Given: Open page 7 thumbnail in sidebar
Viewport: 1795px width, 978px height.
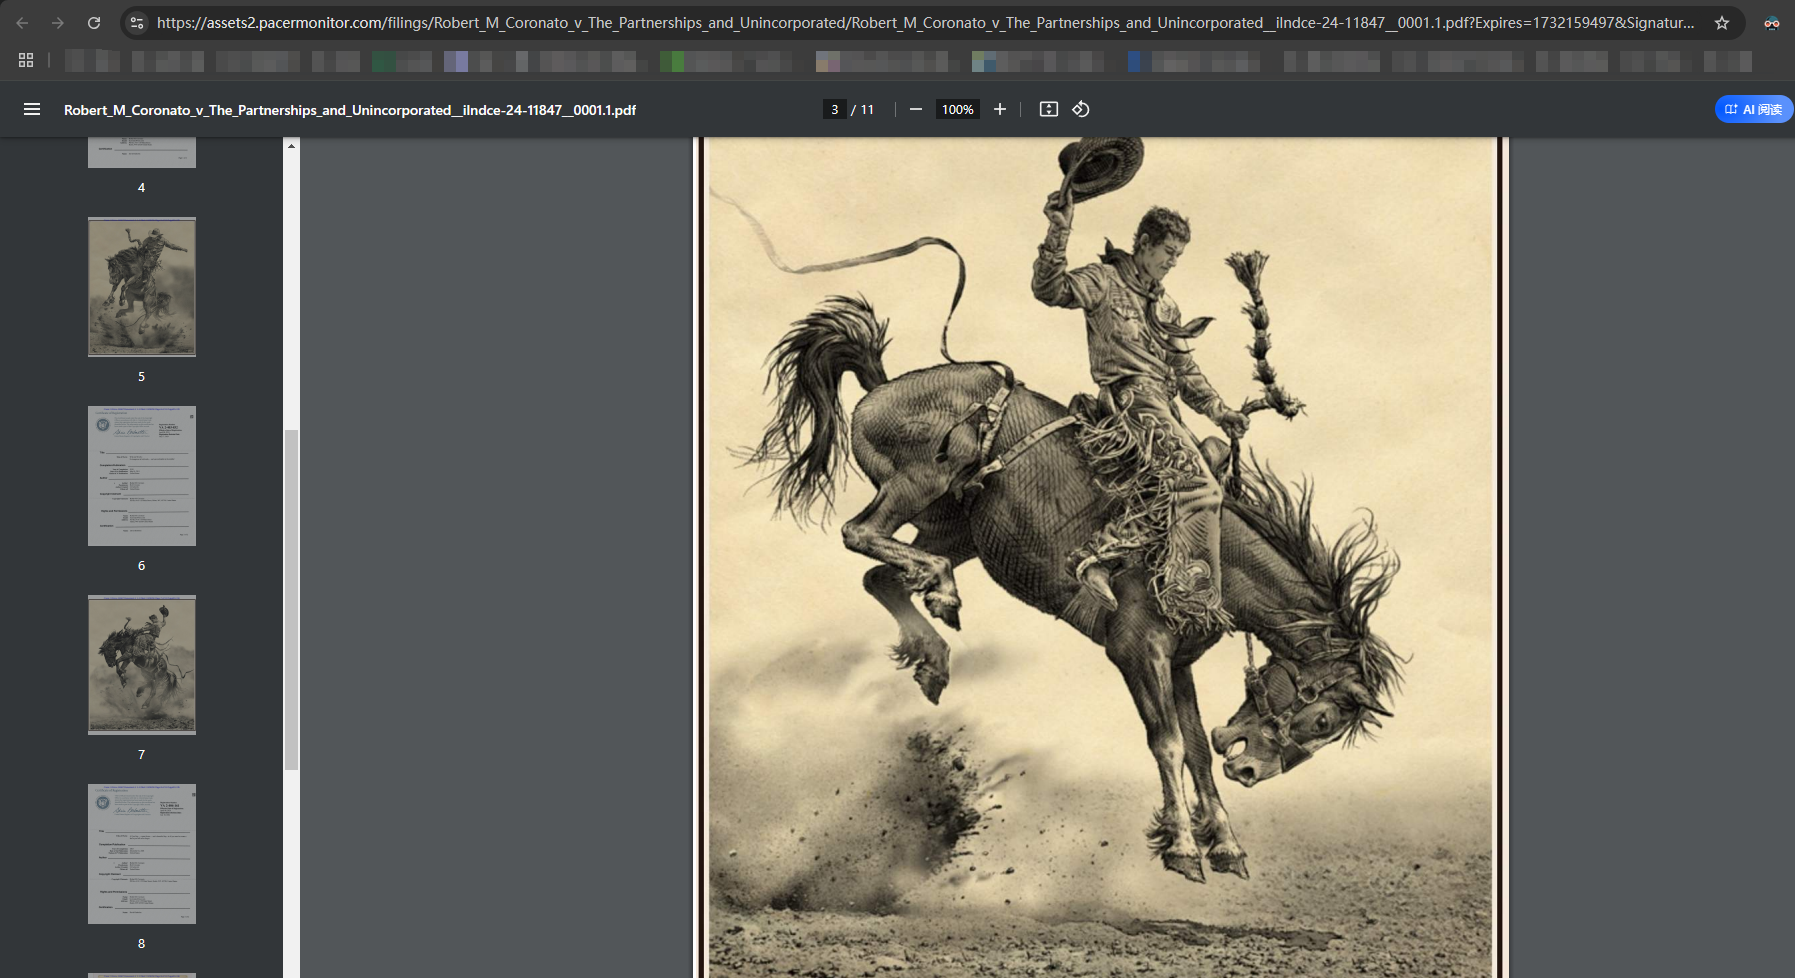Looking at the screenshot, I should click(142, 665).
